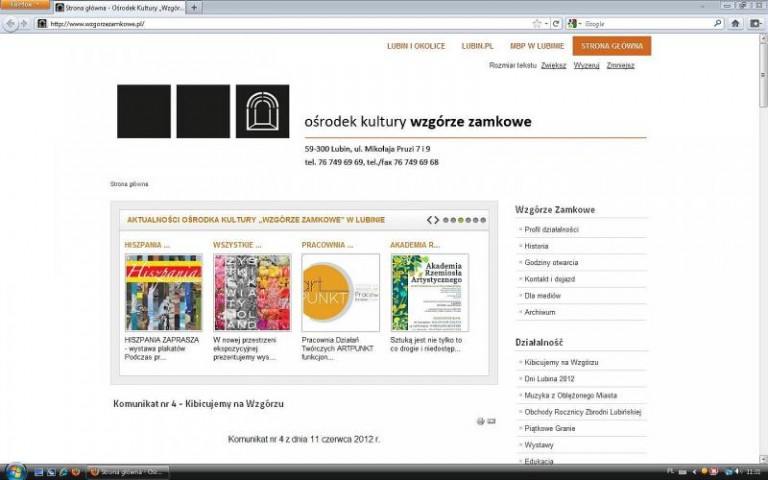The image size is (768, 480).
Task: Open a new tab with plus
Action: coord(194,7)
